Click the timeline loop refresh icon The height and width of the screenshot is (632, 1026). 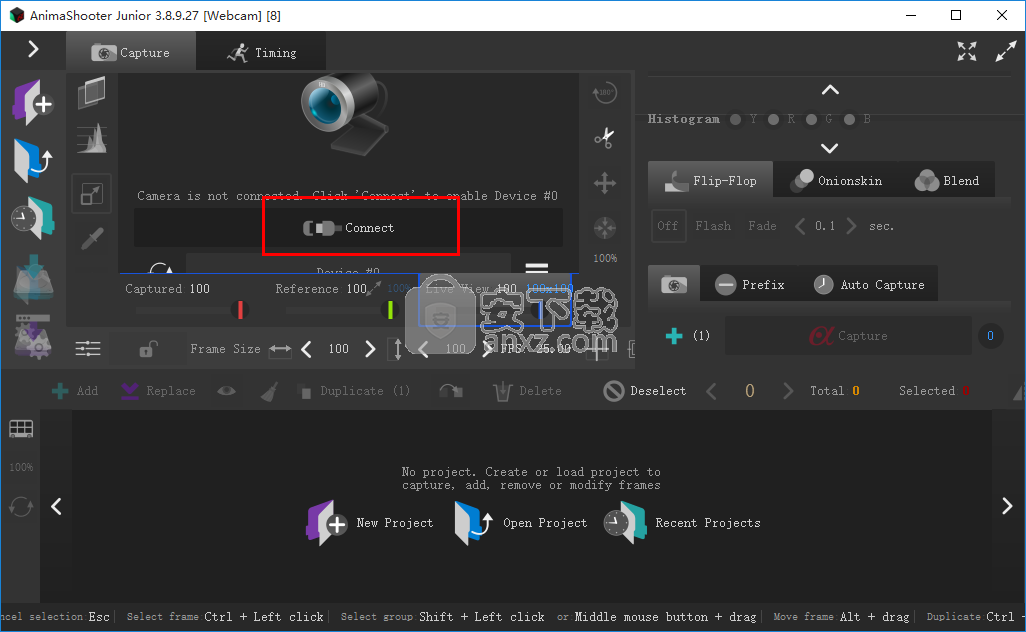[21, 506]
